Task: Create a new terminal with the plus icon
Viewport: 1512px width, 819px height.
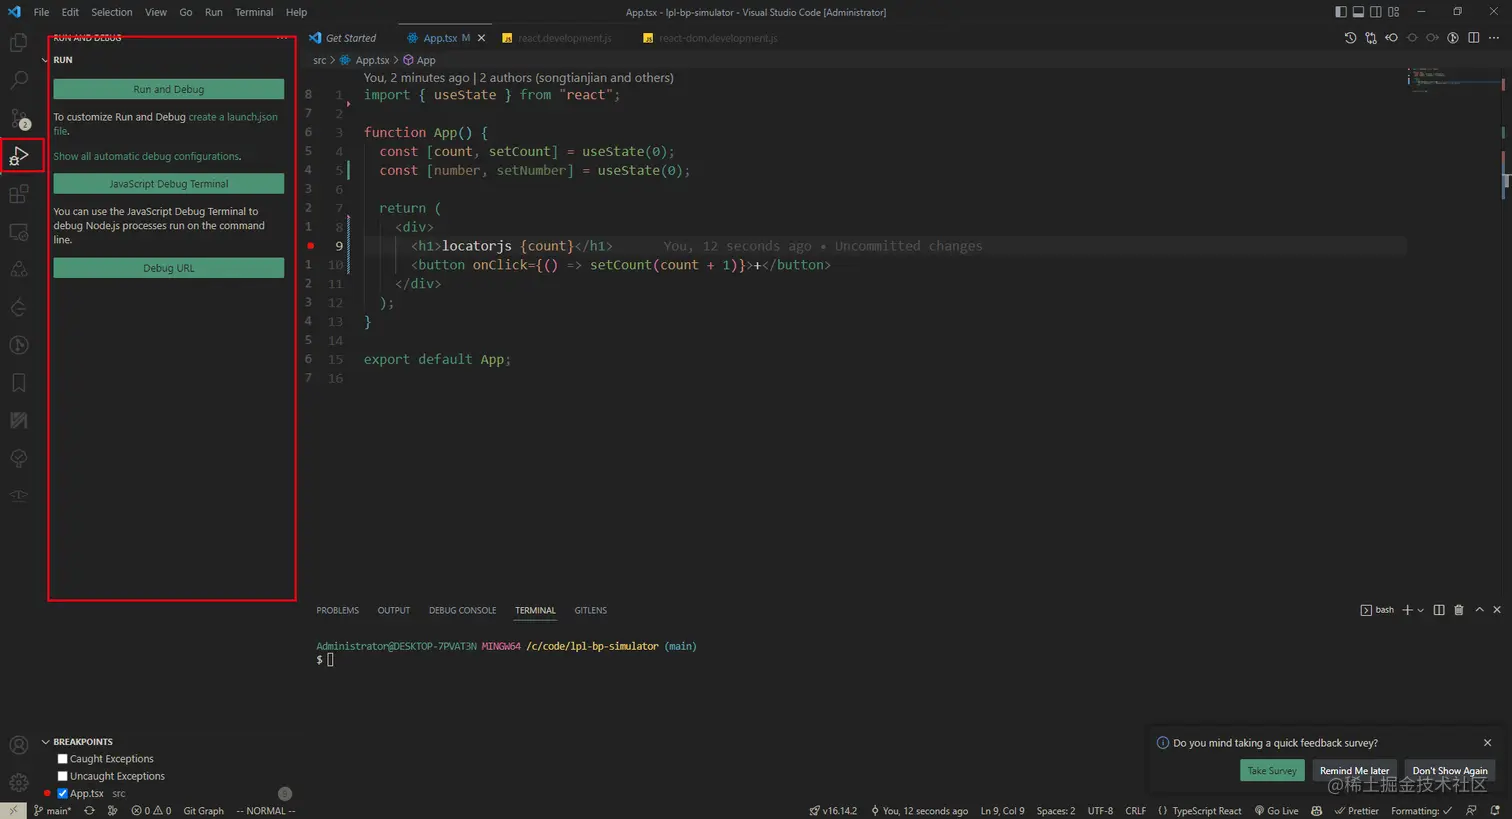Action: pyautogui.click(x=1407, y=610)
